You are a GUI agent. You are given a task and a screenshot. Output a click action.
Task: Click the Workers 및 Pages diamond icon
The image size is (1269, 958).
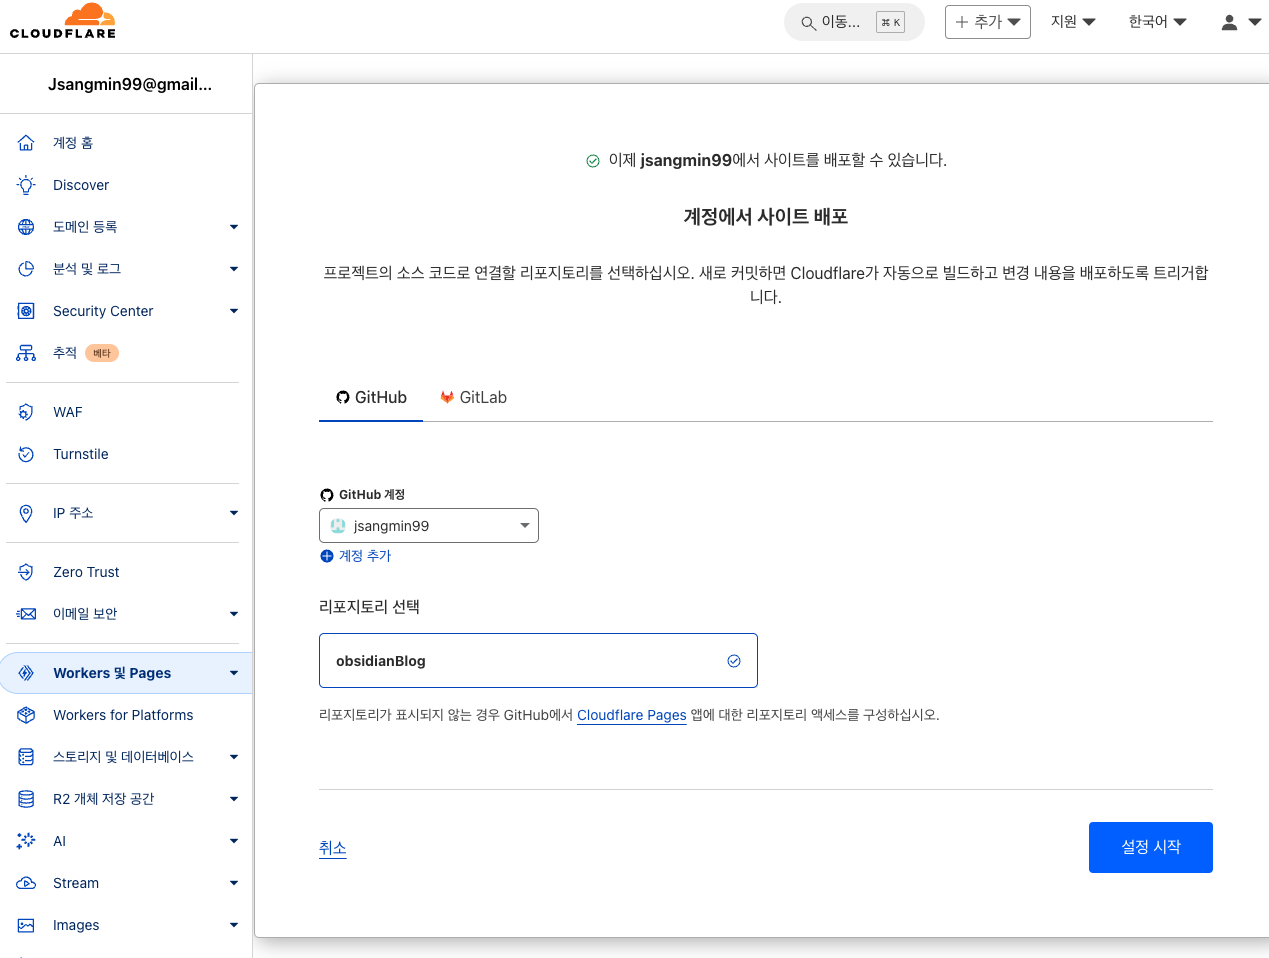point(26,673)
